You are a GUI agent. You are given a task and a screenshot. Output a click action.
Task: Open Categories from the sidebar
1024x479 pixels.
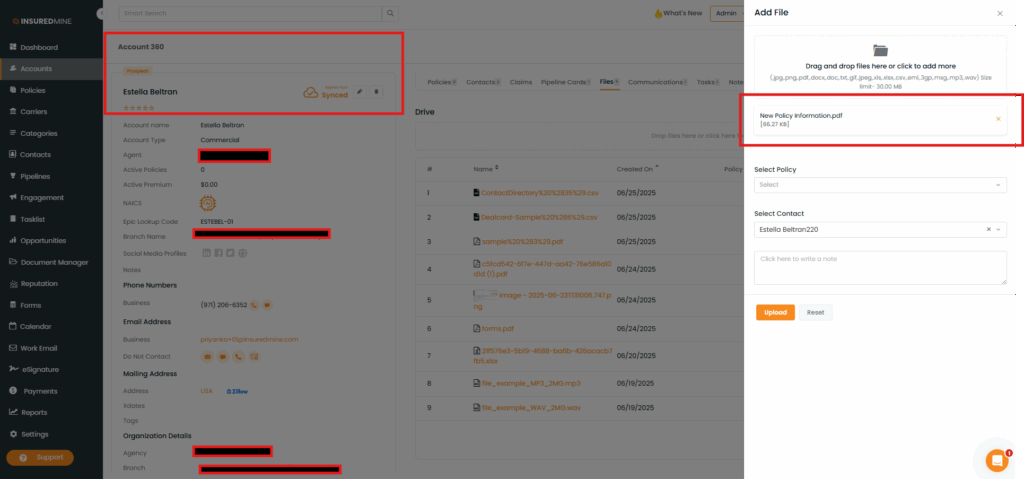tap(39, 133)
